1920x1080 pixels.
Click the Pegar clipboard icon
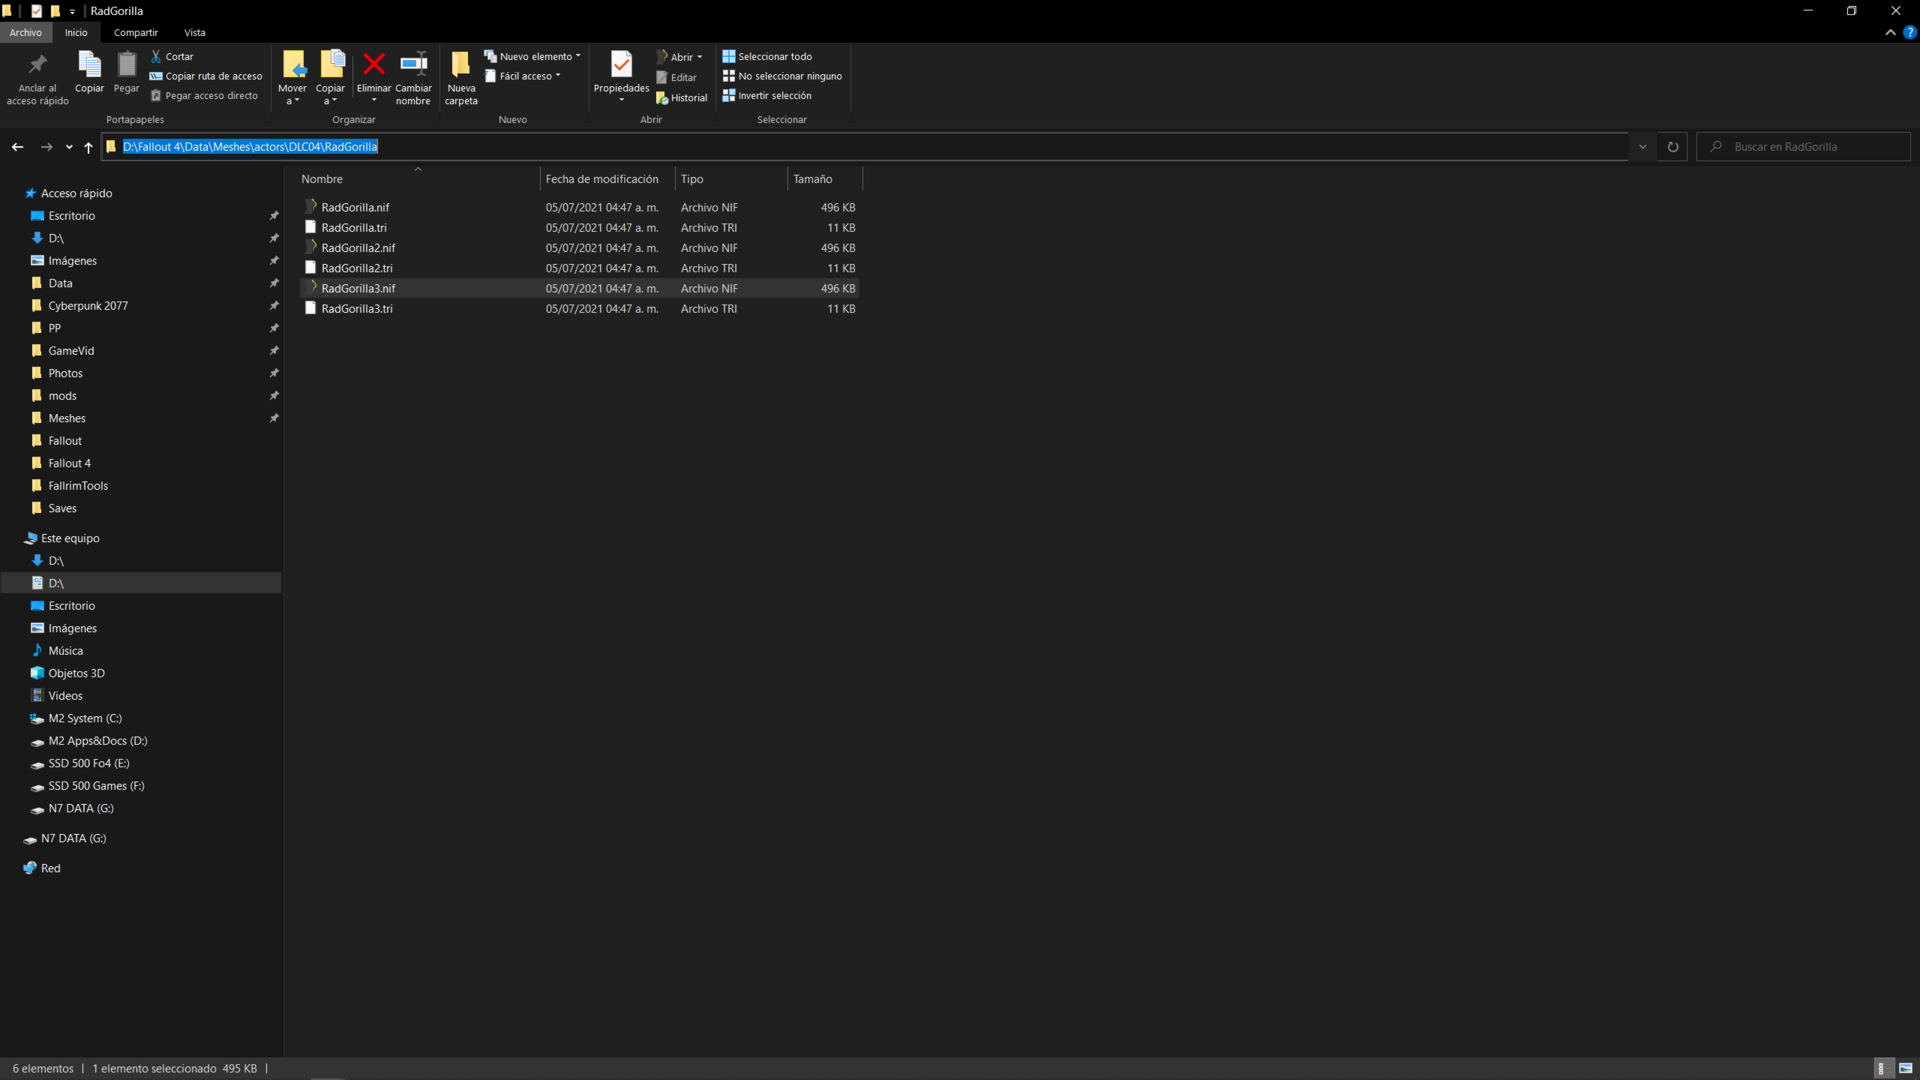tap(126, 65)
